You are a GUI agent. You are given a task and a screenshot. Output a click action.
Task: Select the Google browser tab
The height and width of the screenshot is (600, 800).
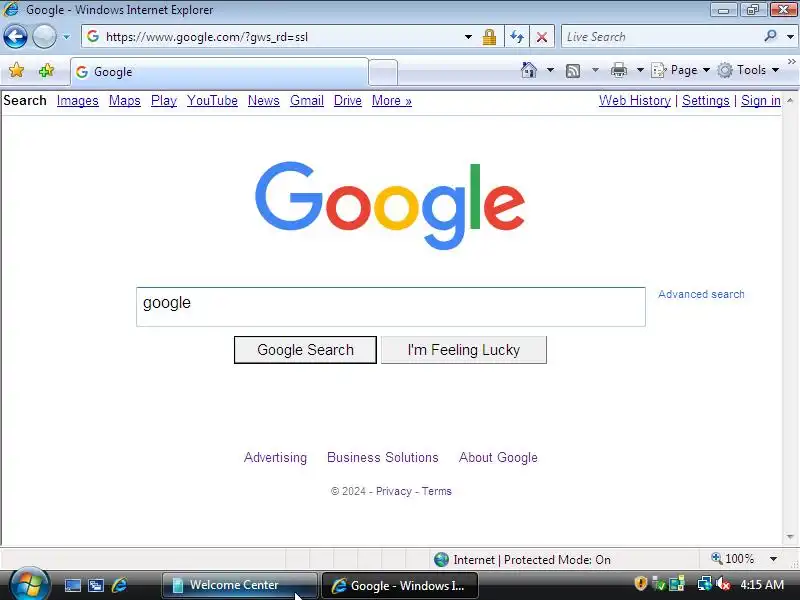coord(219,72)
